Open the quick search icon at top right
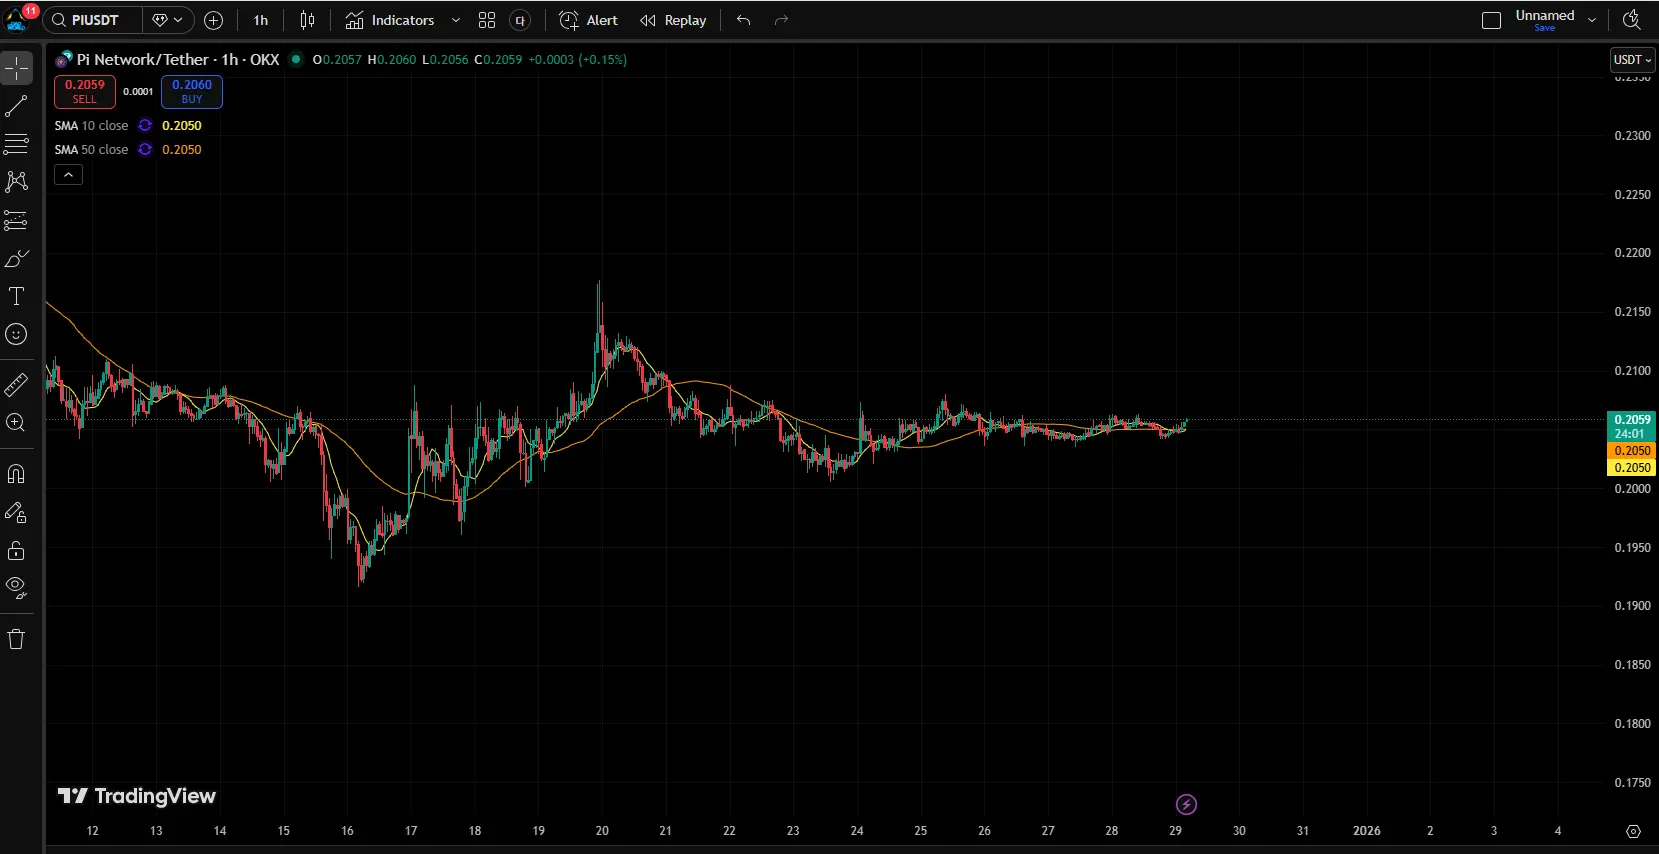 1632,20
